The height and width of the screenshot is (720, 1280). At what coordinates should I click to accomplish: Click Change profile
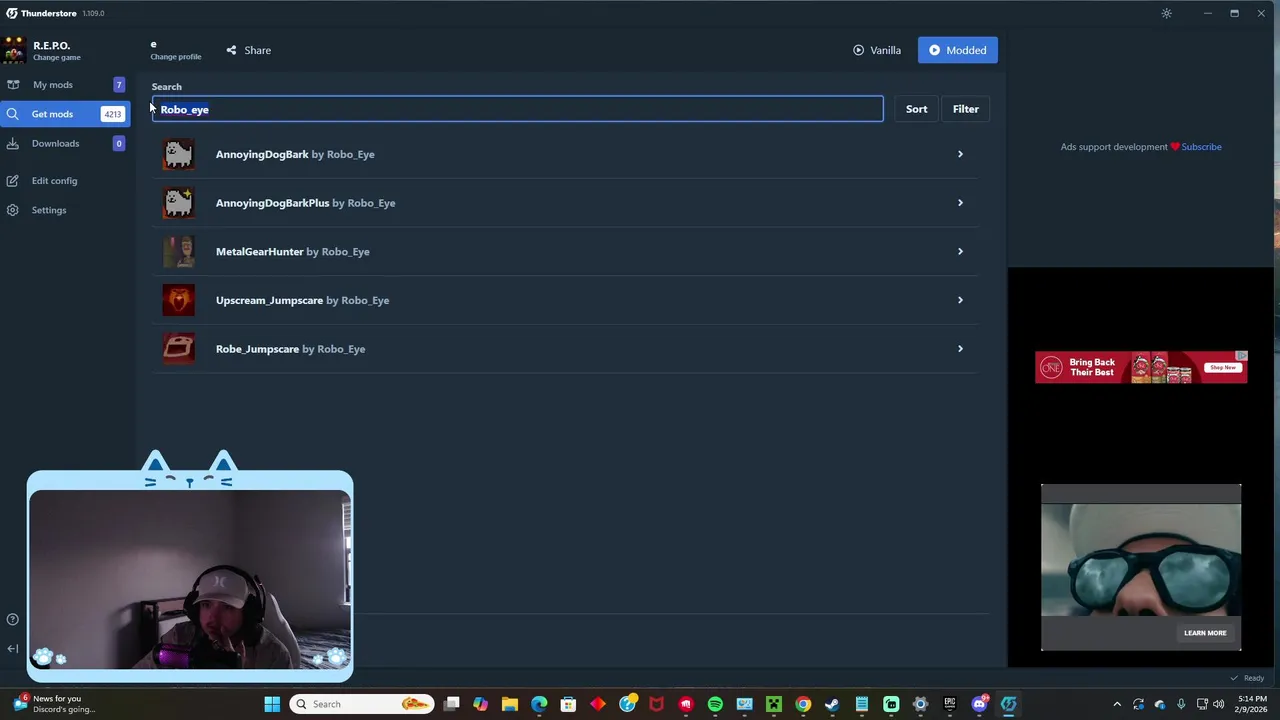[176, 57]
